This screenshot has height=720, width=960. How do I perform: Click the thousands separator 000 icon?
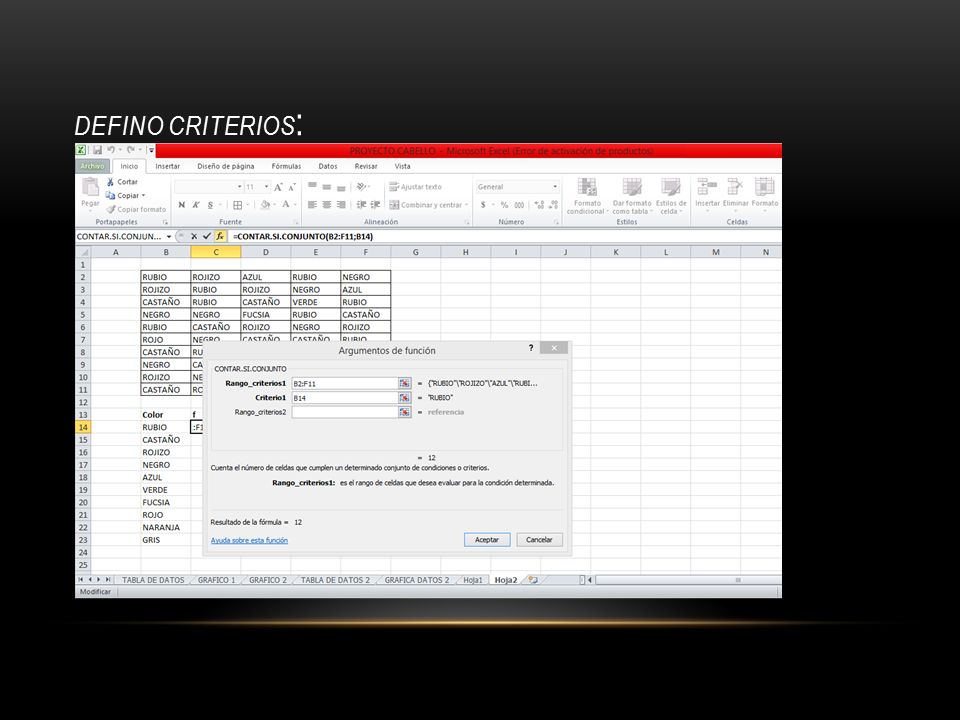coord(519,205)
